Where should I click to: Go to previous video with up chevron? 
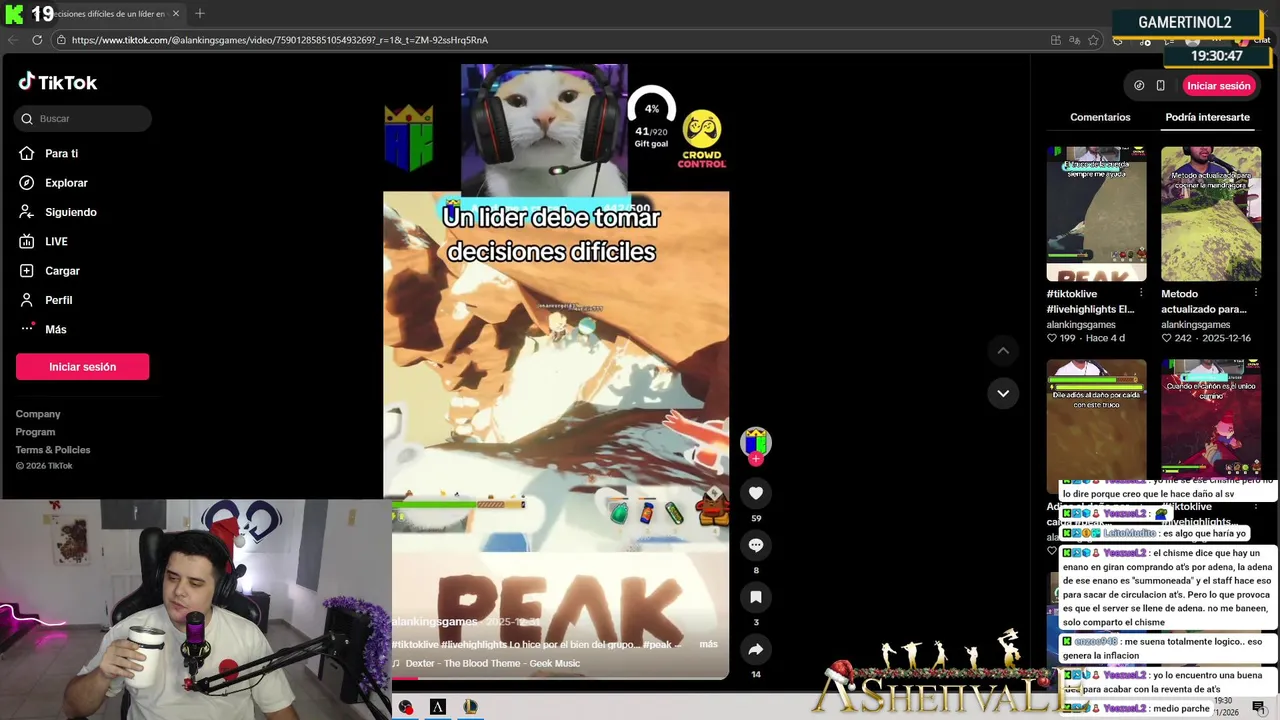point(1003,351)
